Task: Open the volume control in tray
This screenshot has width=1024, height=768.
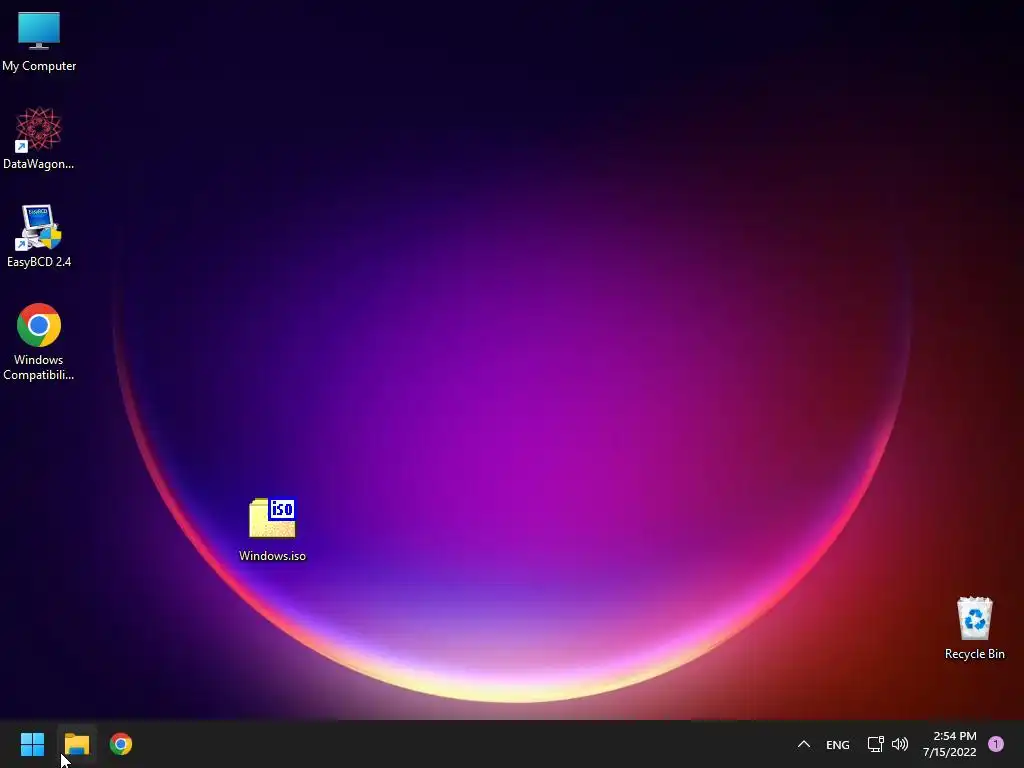Action: [x=900, y=744]
